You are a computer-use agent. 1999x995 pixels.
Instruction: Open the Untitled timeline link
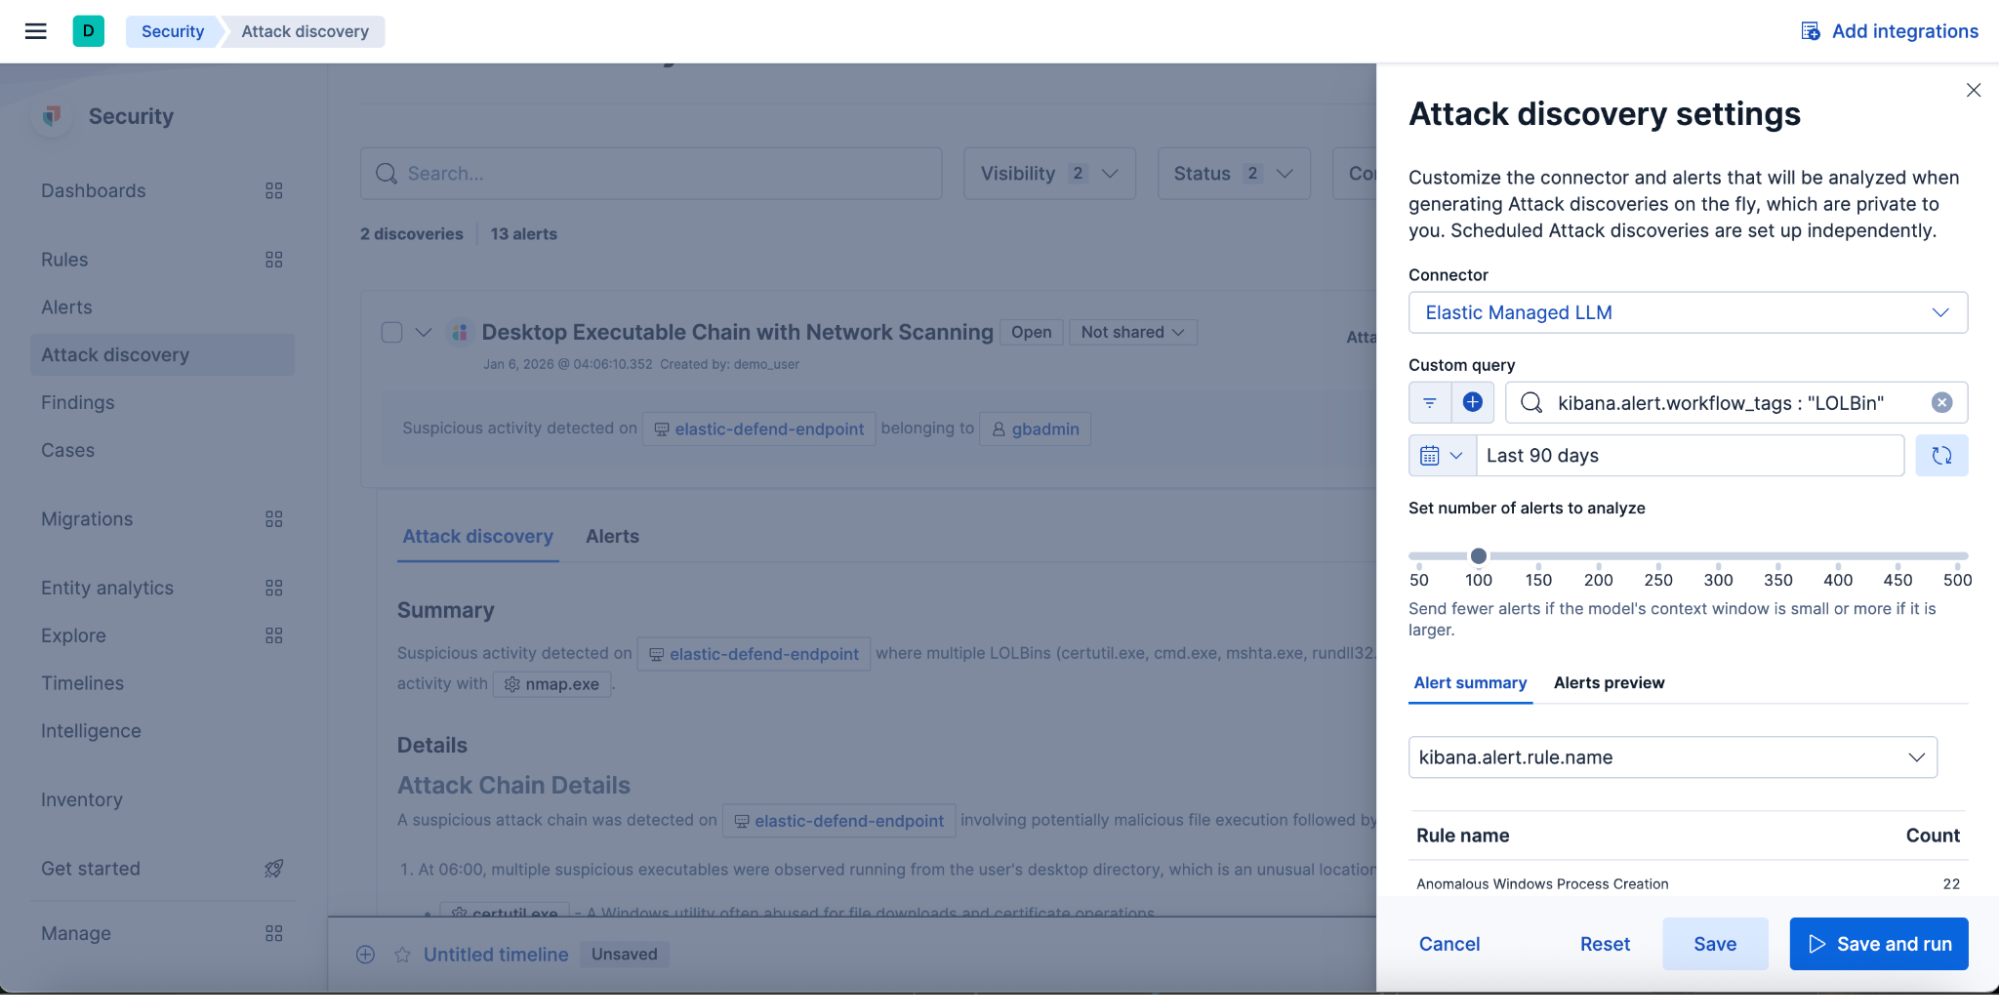pyautogui.click(x=496, y=954)
